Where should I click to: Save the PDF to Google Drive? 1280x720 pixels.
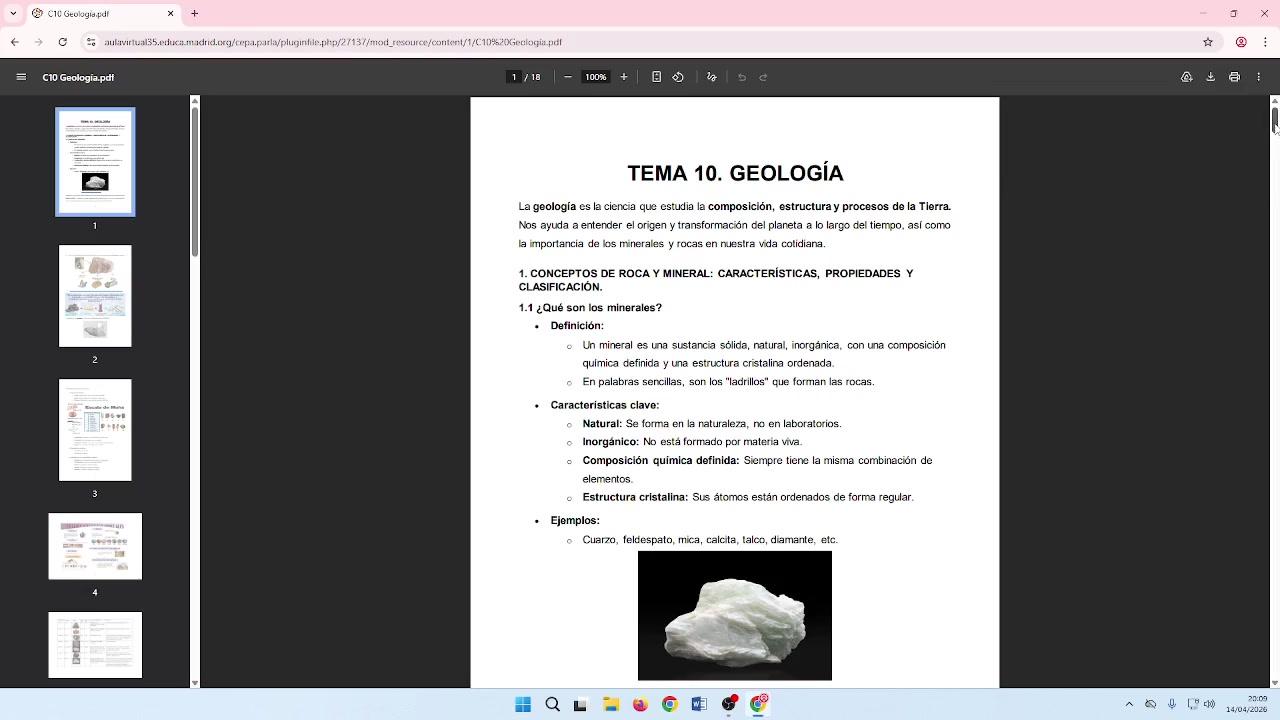point(1187,77)
